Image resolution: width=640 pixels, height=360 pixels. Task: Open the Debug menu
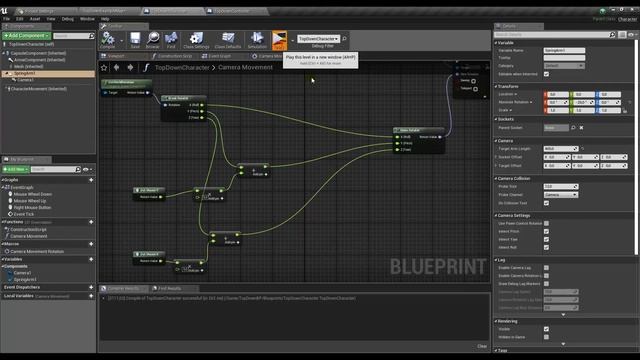67,19
